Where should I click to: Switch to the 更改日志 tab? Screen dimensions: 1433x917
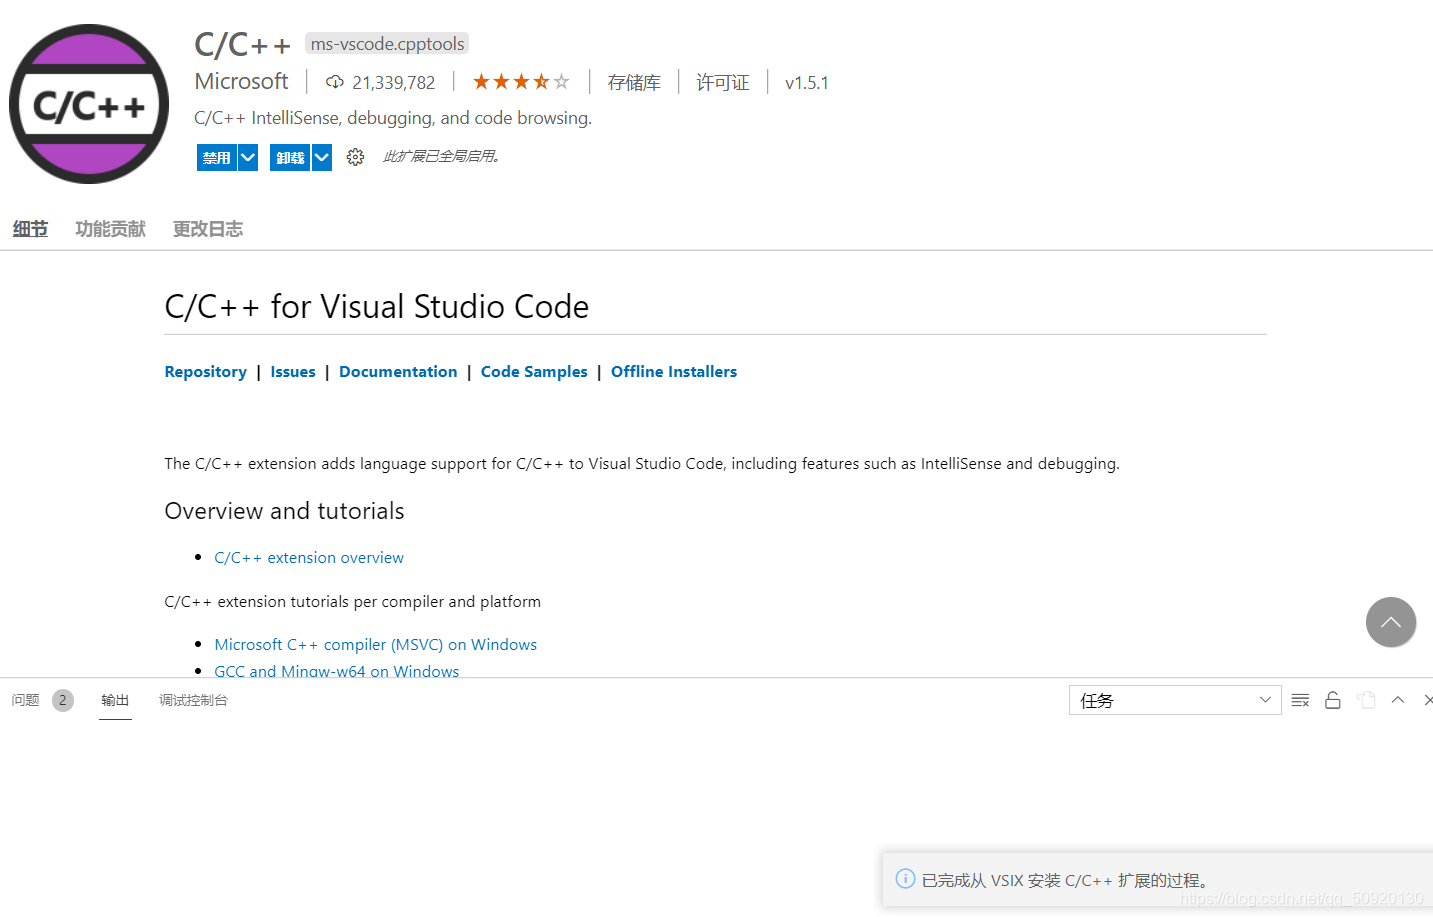click(x=208, y=229)
